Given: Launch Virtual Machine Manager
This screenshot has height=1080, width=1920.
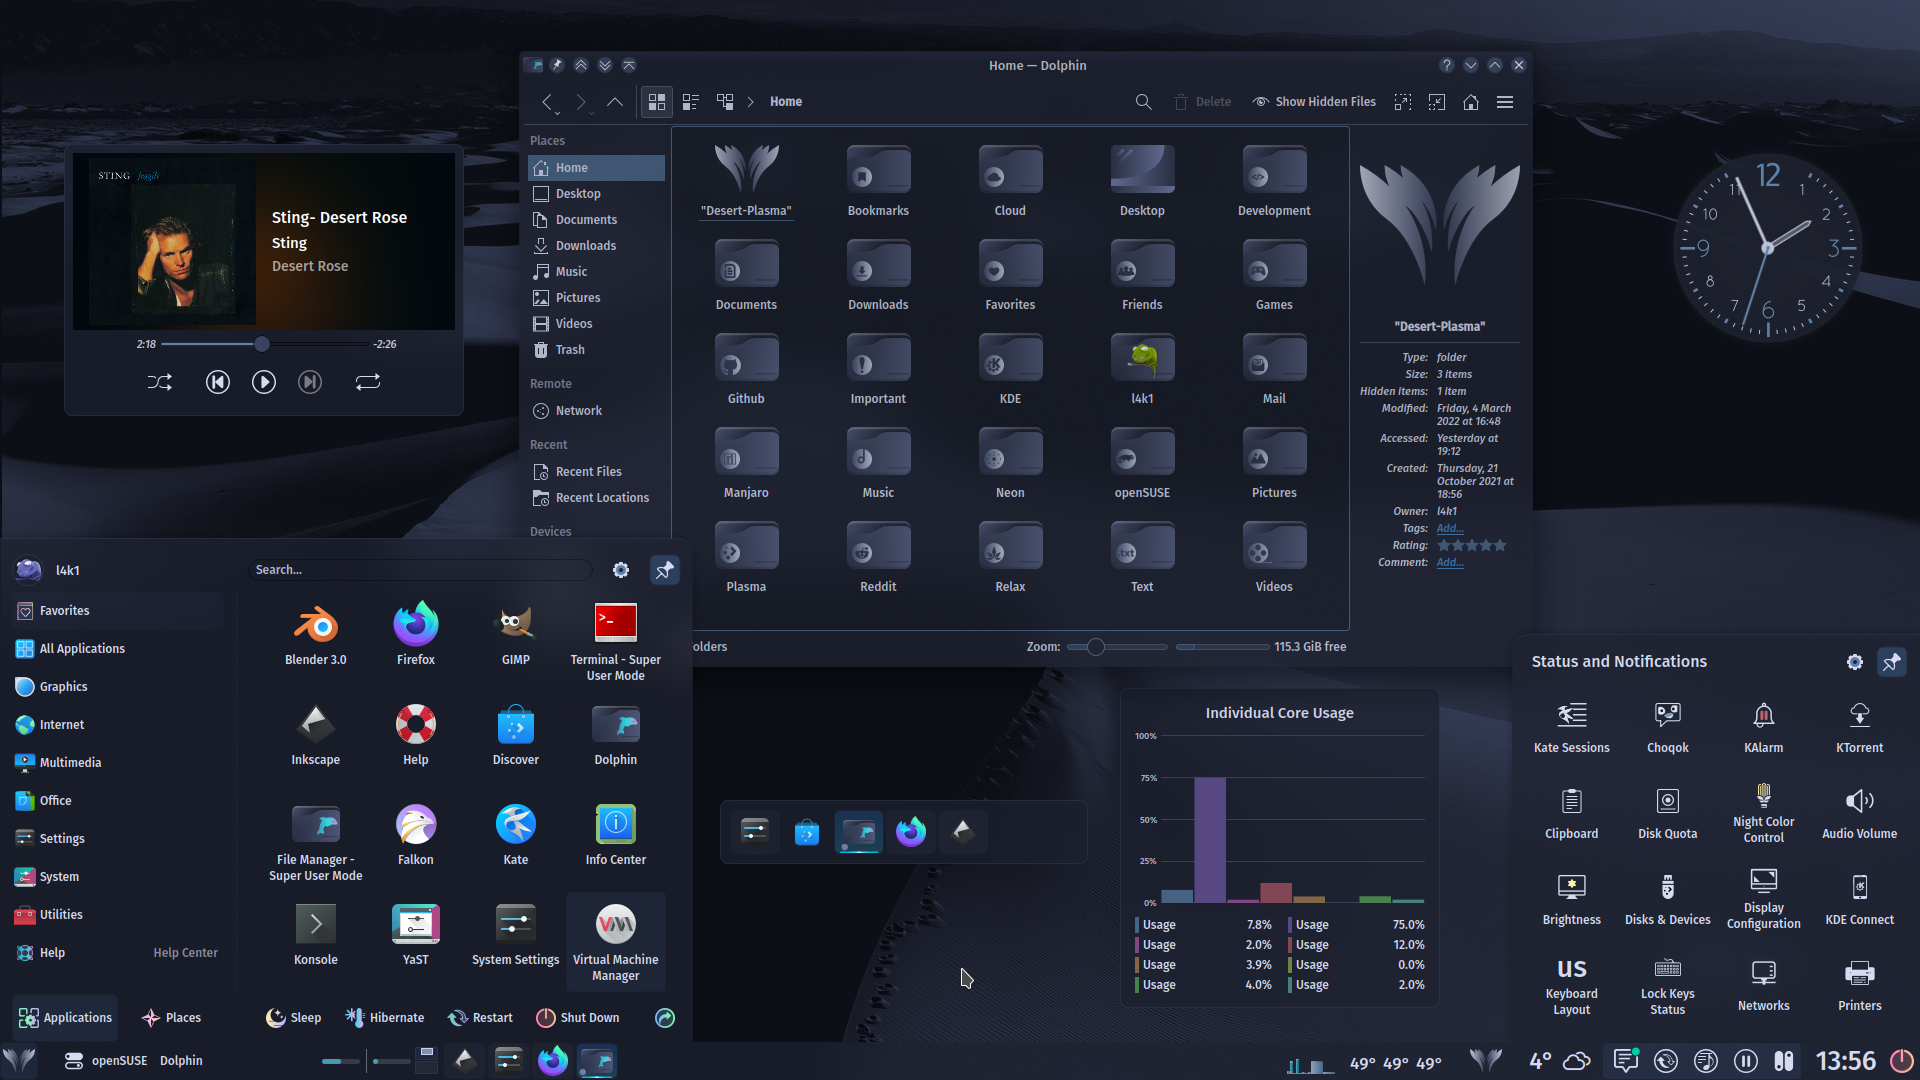Looking at the screenshot, I should point(616,941).
